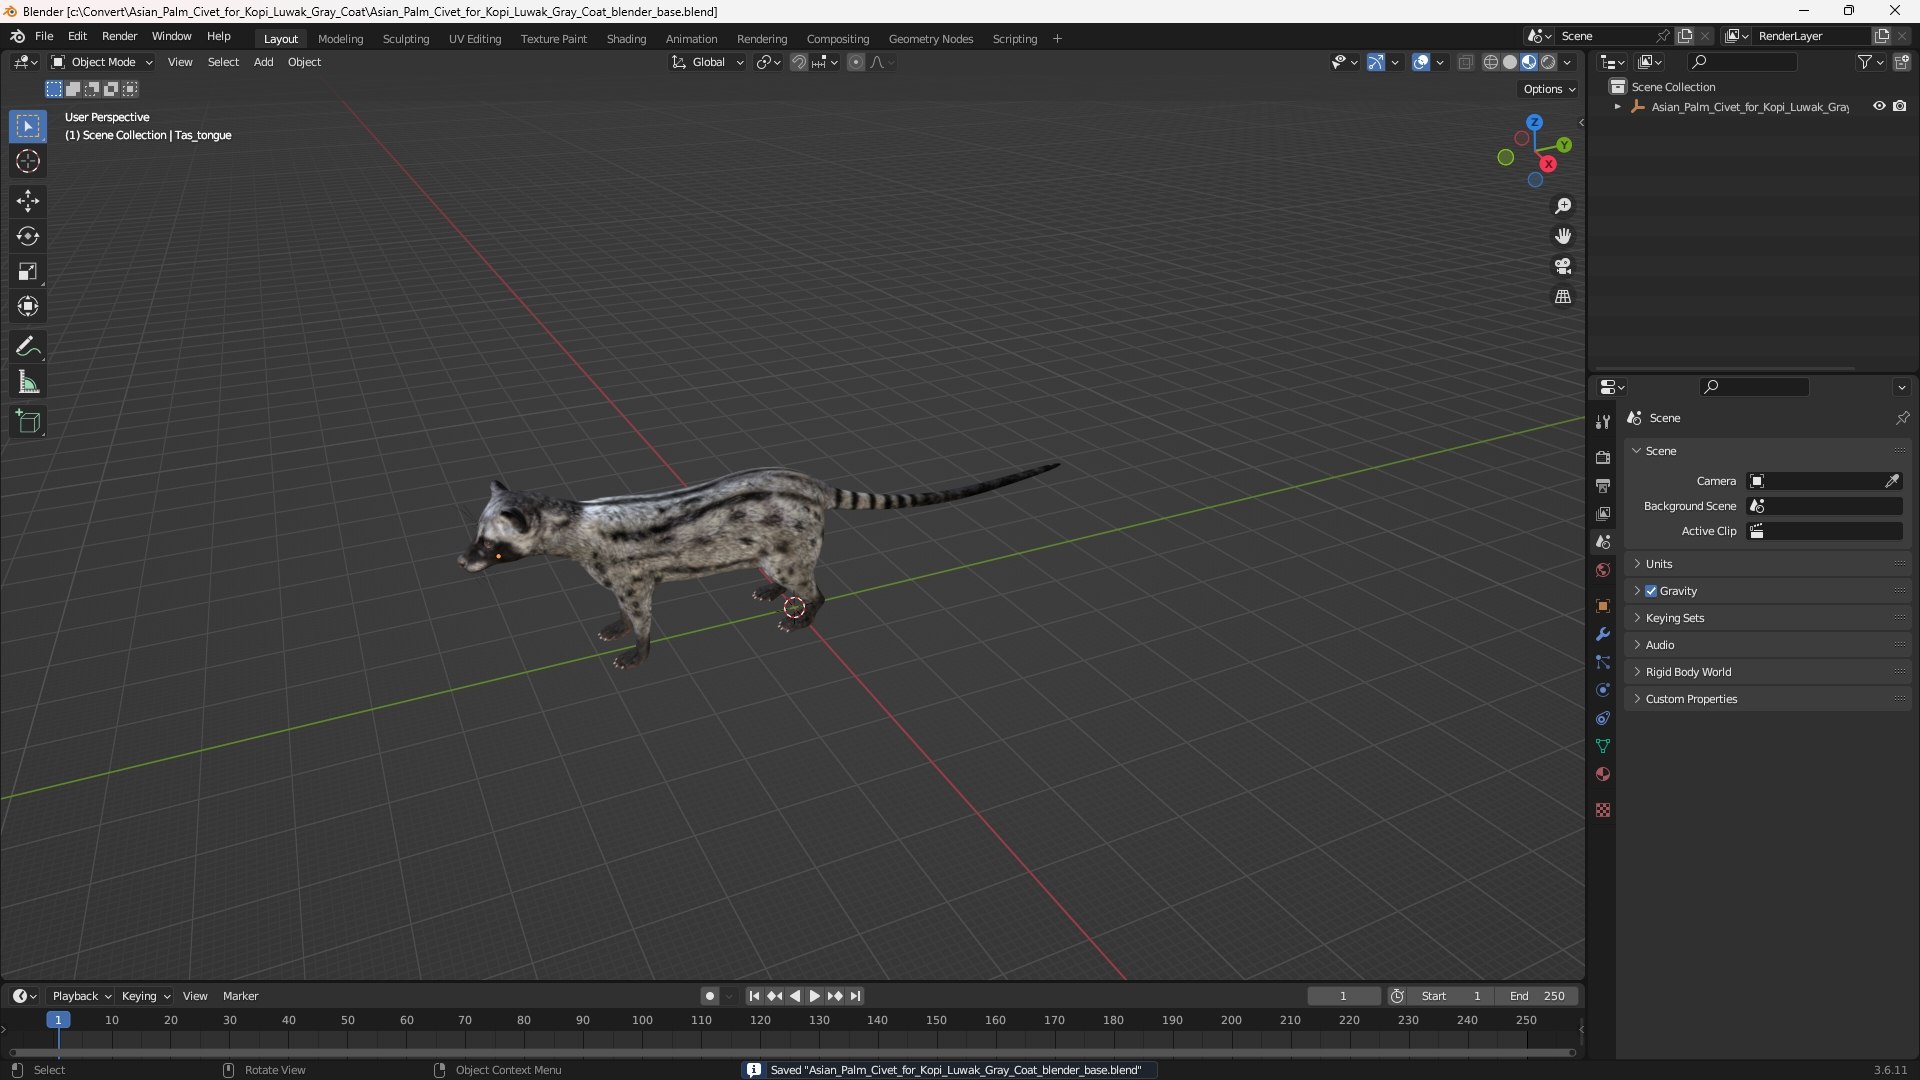The width and height of the screenshot is (1920, 1080).
Task: Open the File menu
Action: pos(44,36)
